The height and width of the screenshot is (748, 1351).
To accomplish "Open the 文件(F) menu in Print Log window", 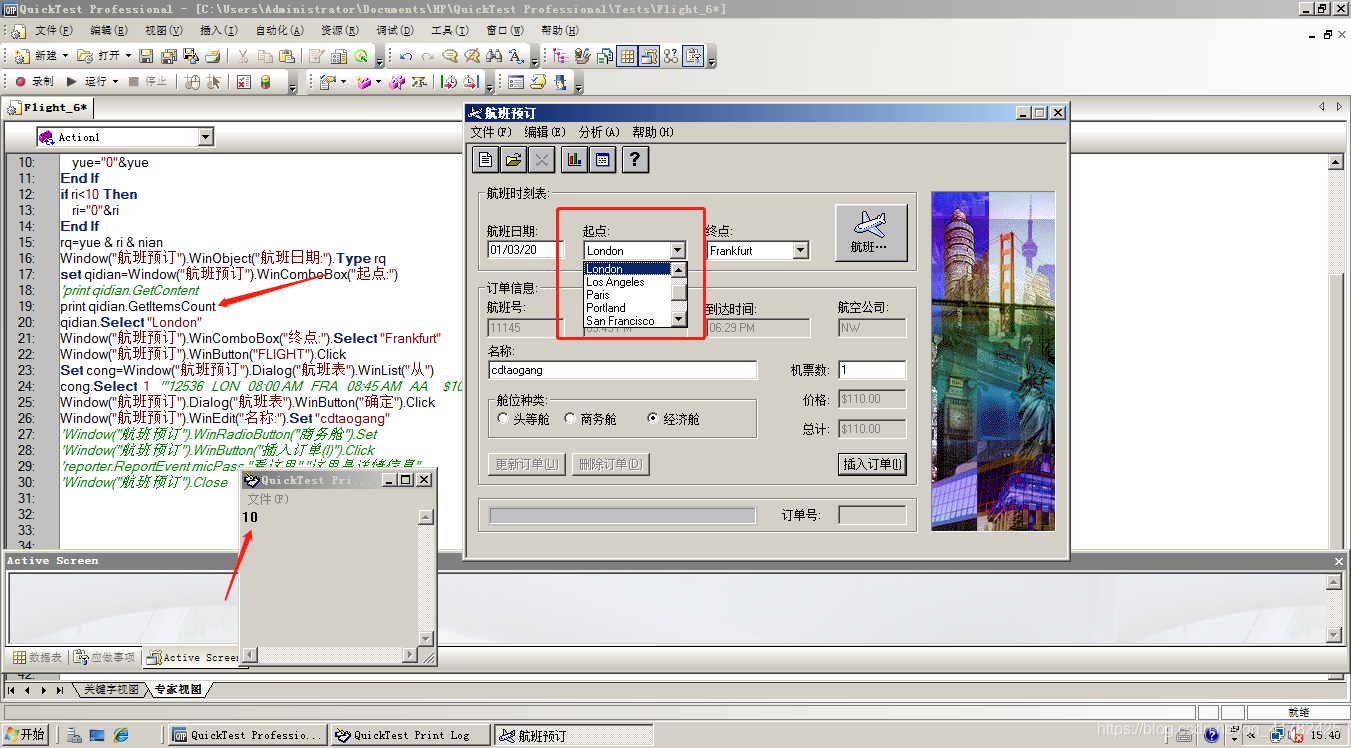I will tap(268, 498).
